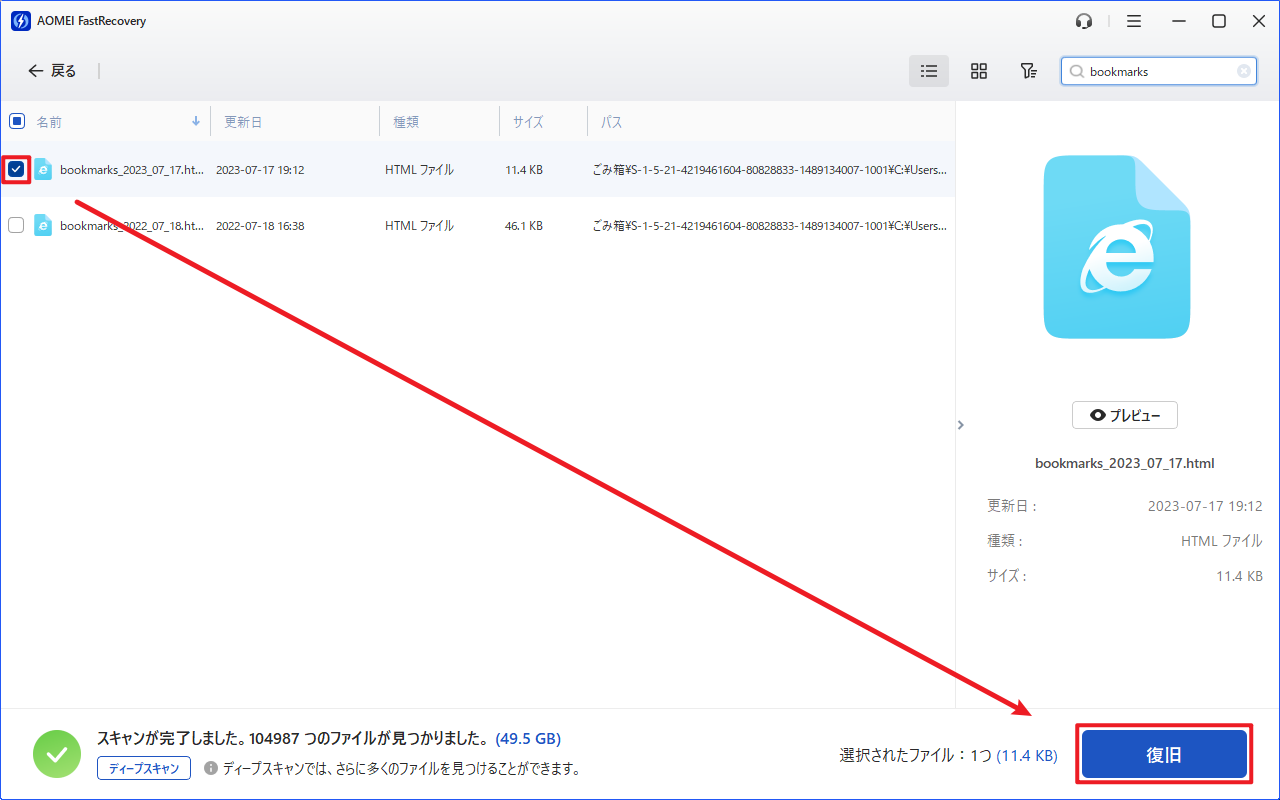Click the path cell of bookmarks_2022_07_18
Image resolution: width=1280 pixels, height=800 pixels.
[x=770, y=226]
